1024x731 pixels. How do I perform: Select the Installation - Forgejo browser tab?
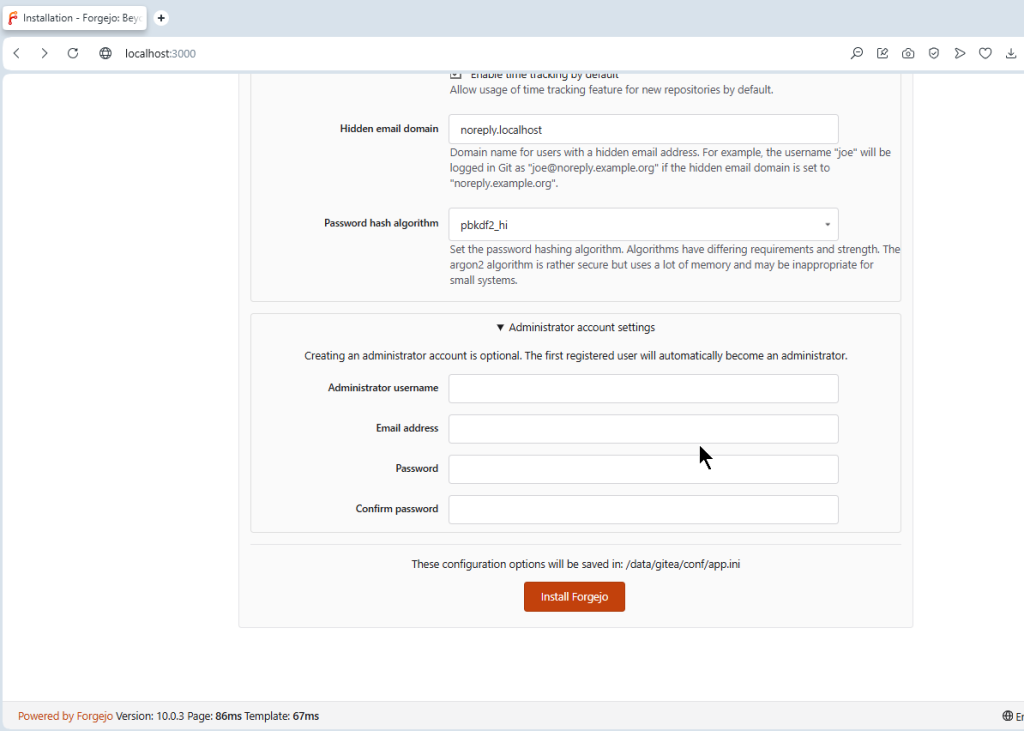pyautogui.click(x=76, y=18)
